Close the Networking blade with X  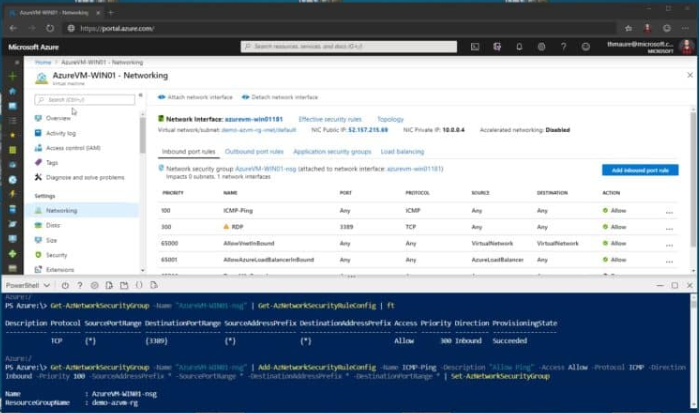click(x=690, y=75)
